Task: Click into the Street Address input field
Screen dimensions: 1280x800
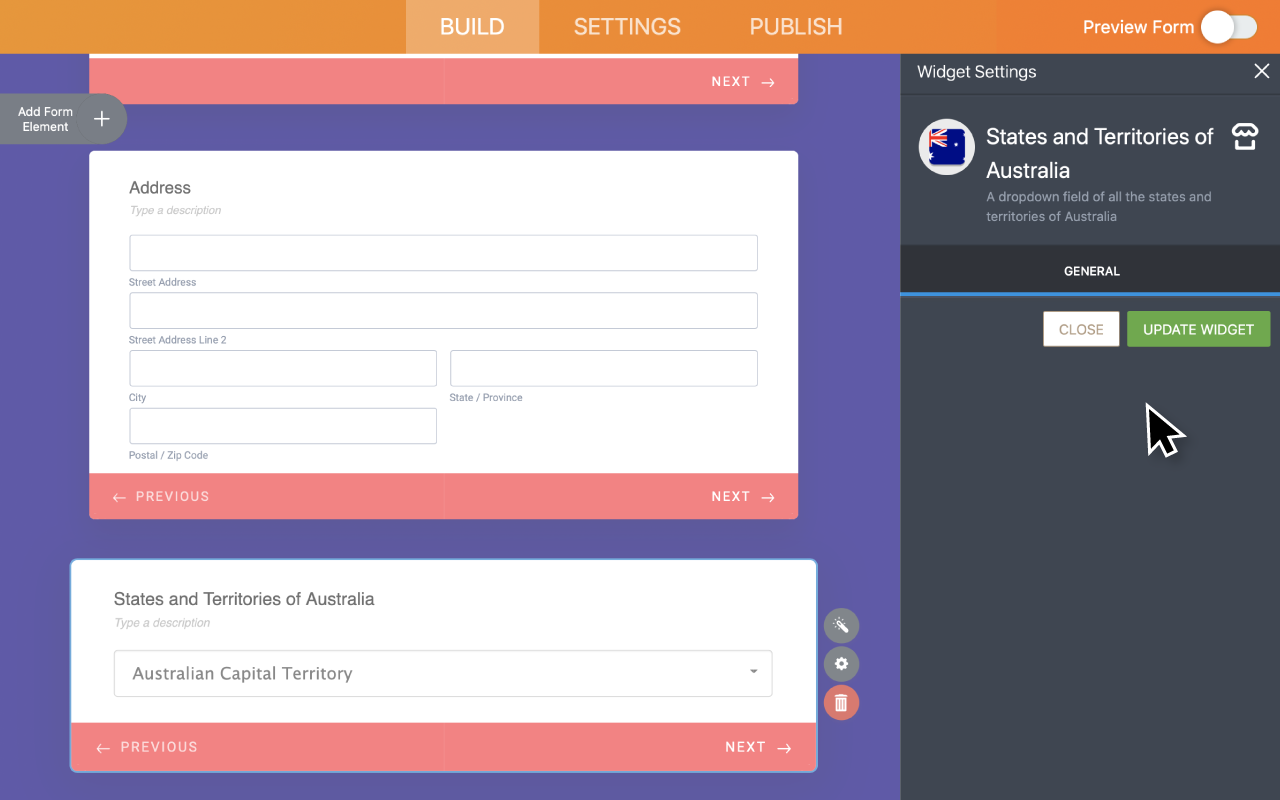Action: click(x=443, y=253)
